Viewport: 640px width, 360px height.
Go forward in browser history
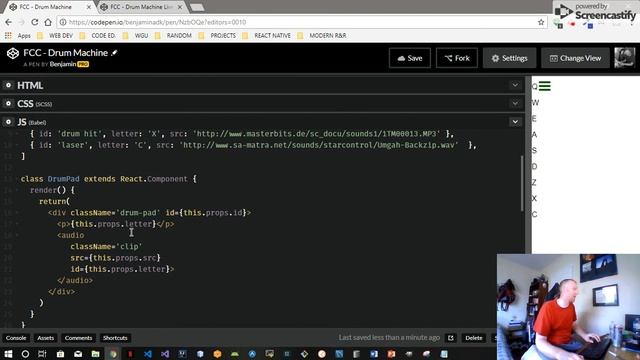point(22,22)
